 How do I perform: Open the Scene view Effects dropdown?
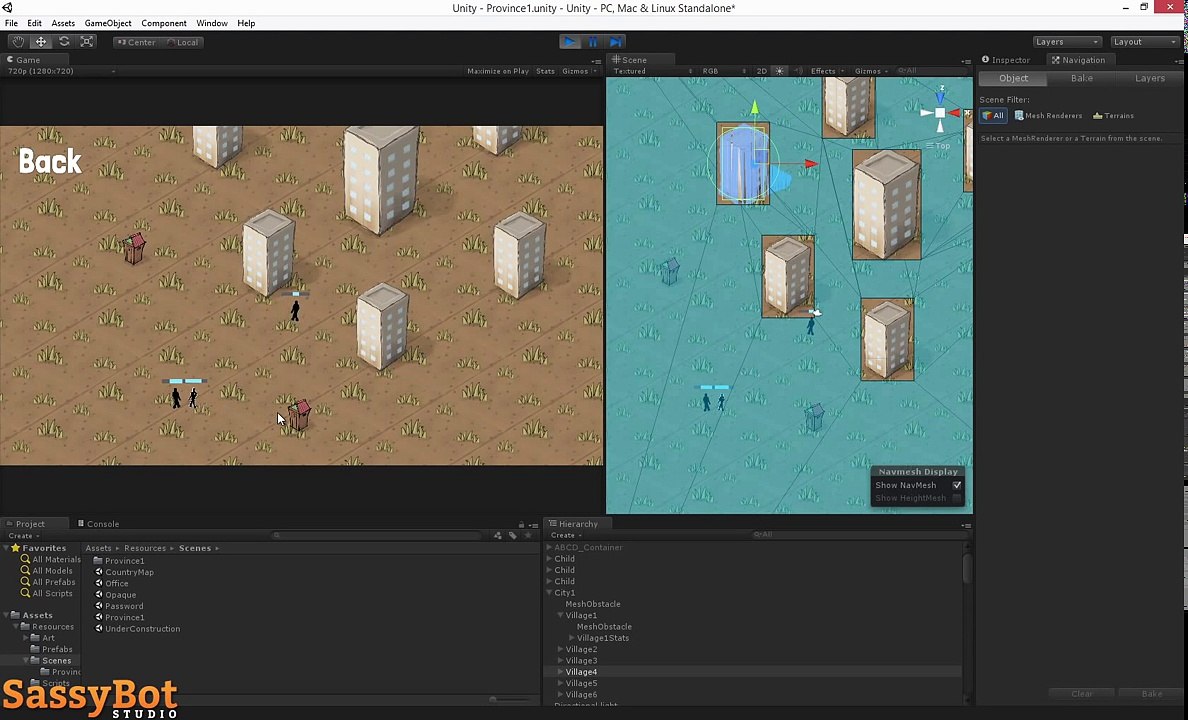827,71
